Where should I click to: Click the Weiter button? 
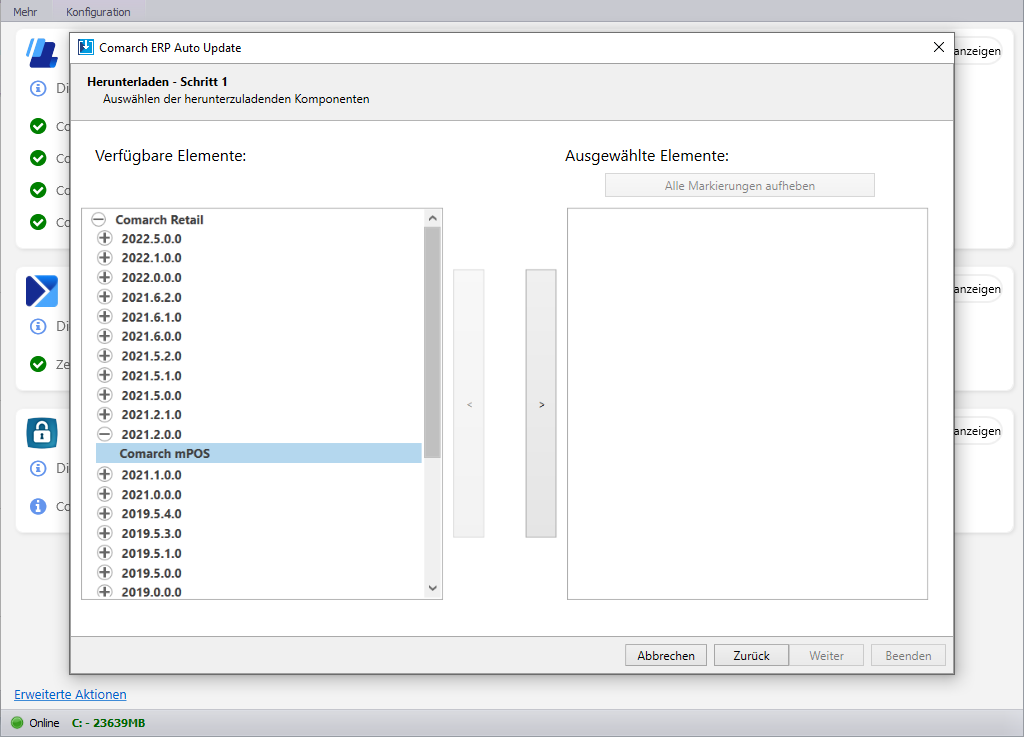click(826, 655)
